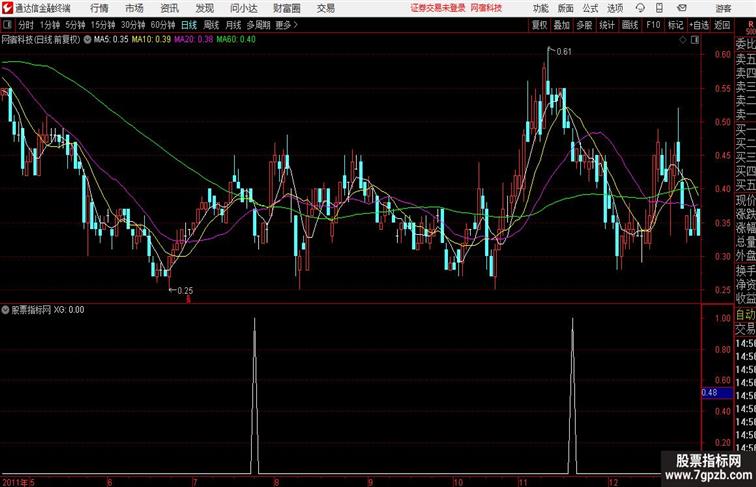Open the XG indicator panel round arrow icon
The width and height of the screenshot is (756, 487).
click(x=5, y=310)
